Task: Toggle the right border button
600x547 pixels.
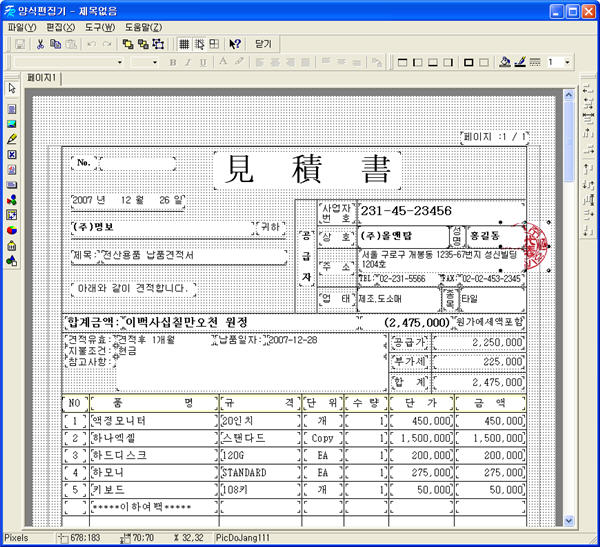Action: click(448, 62)
